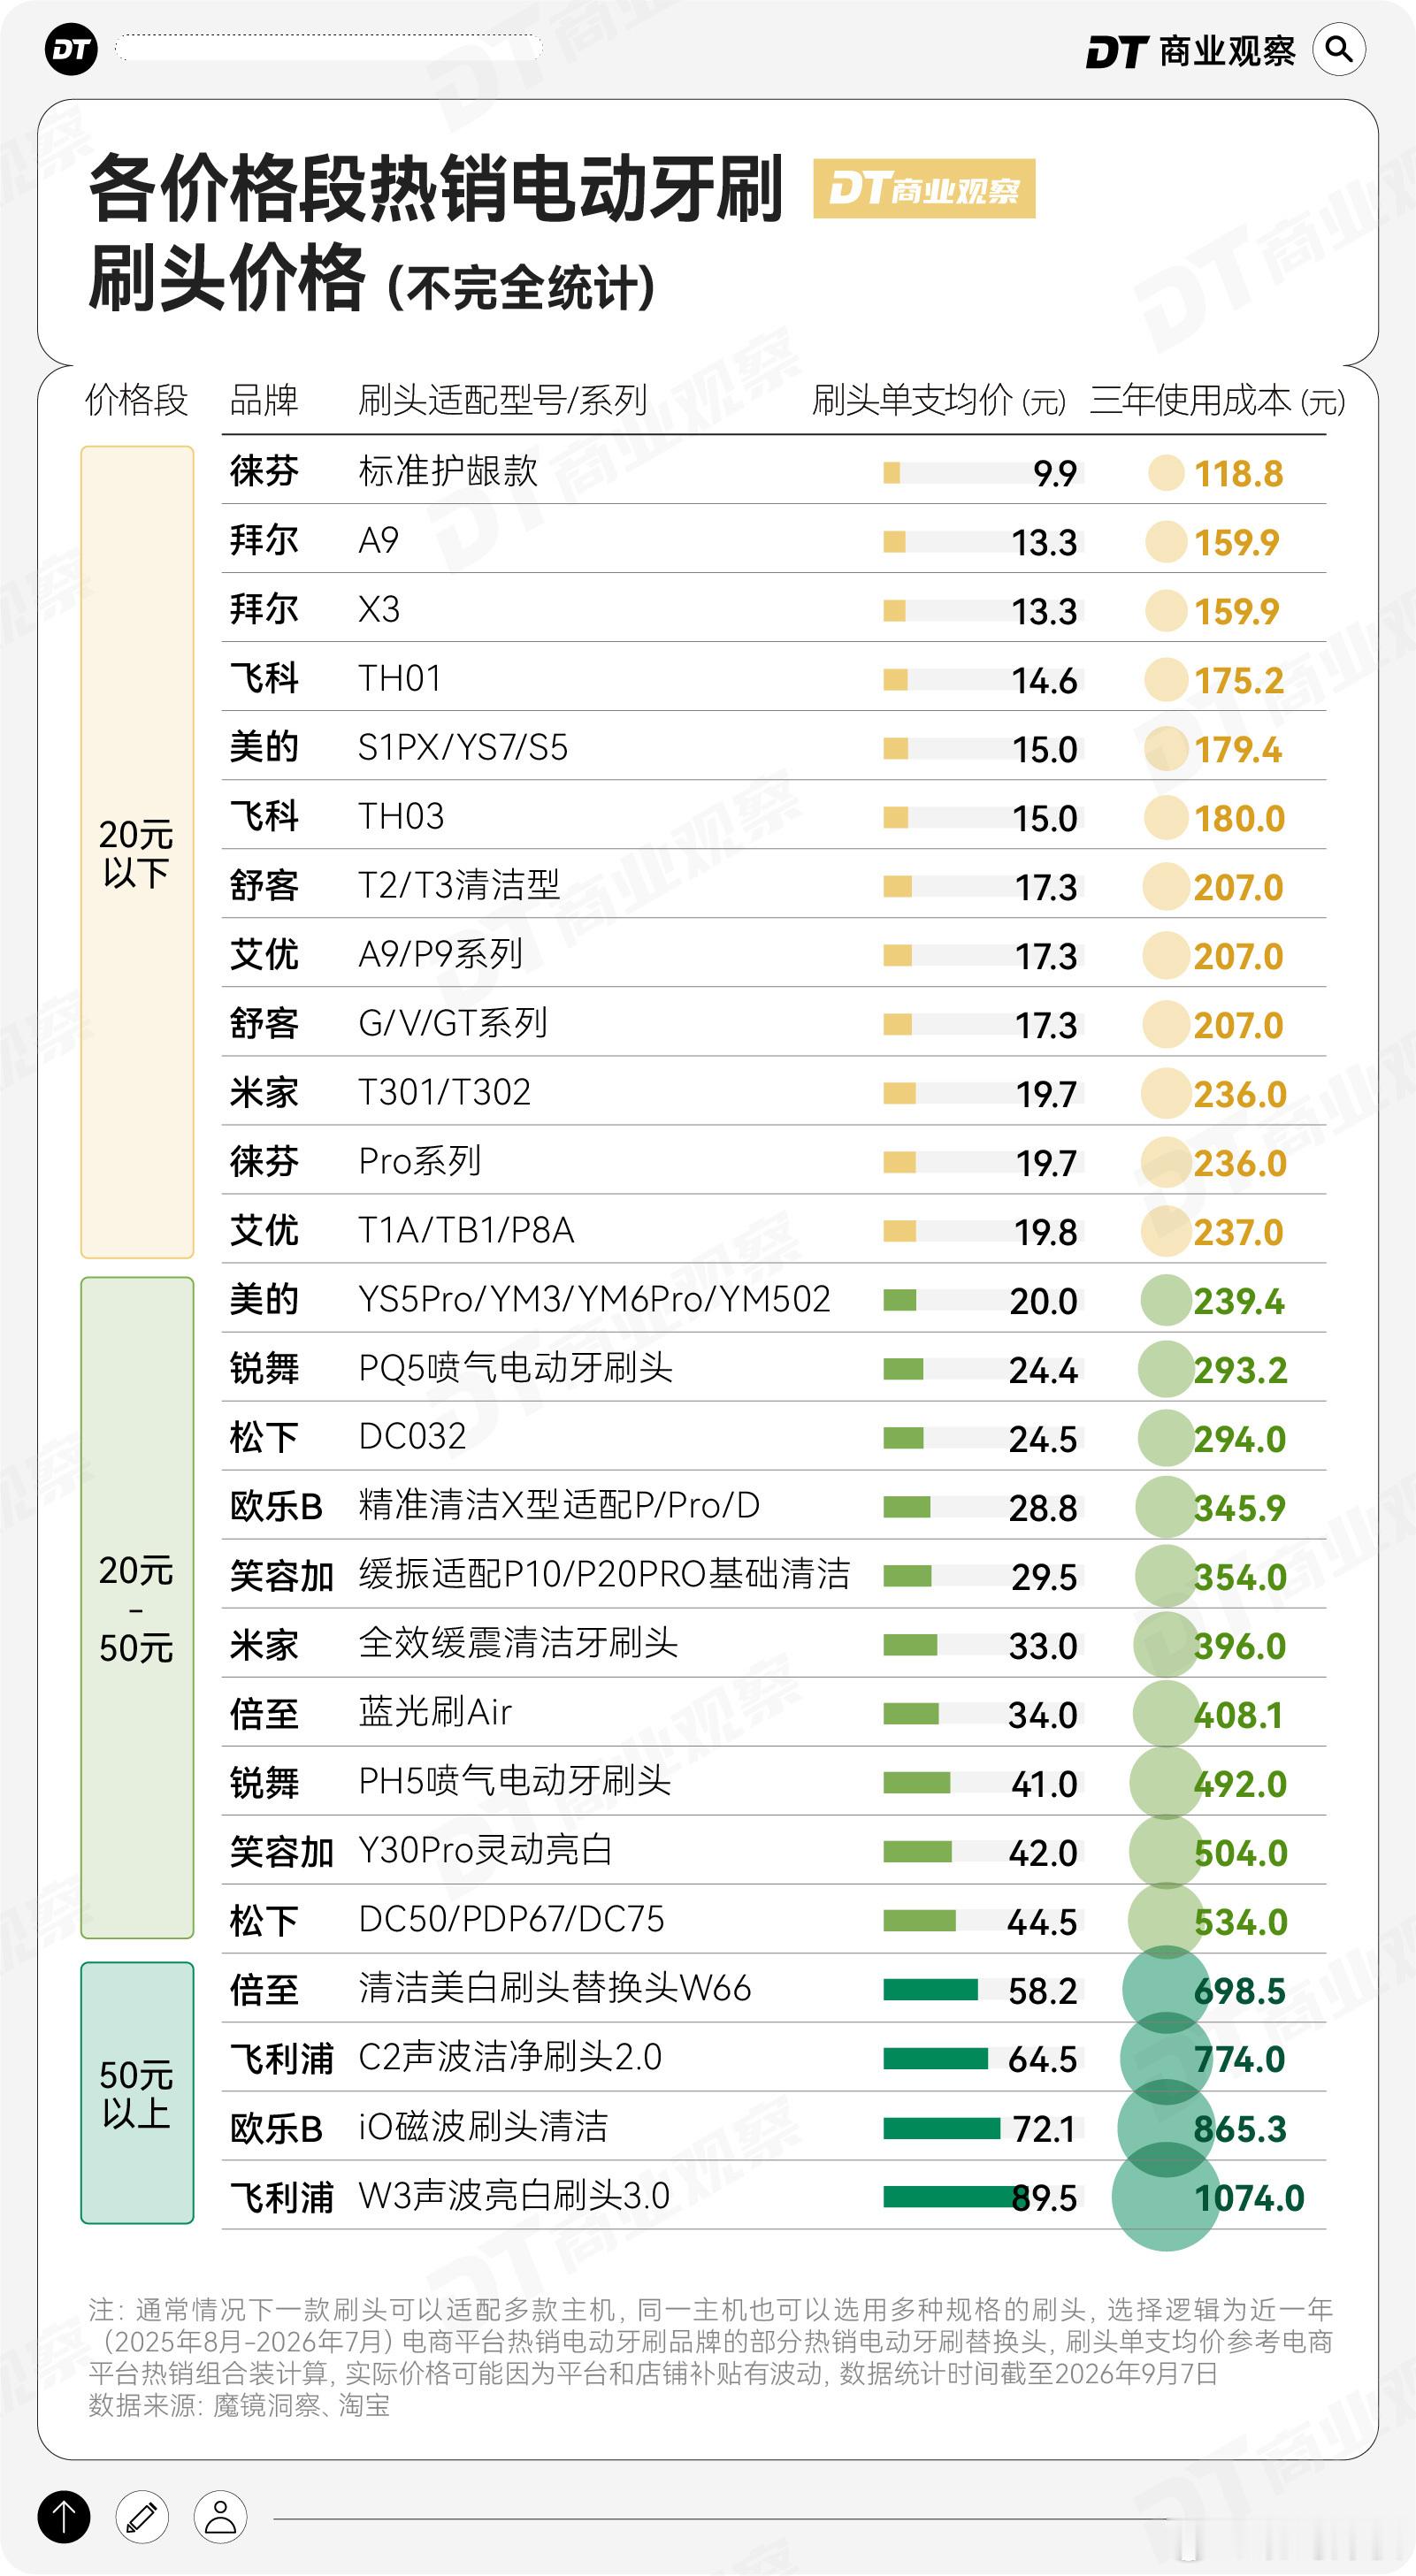Click the 237.0 cost value

coord(1238,1233)
